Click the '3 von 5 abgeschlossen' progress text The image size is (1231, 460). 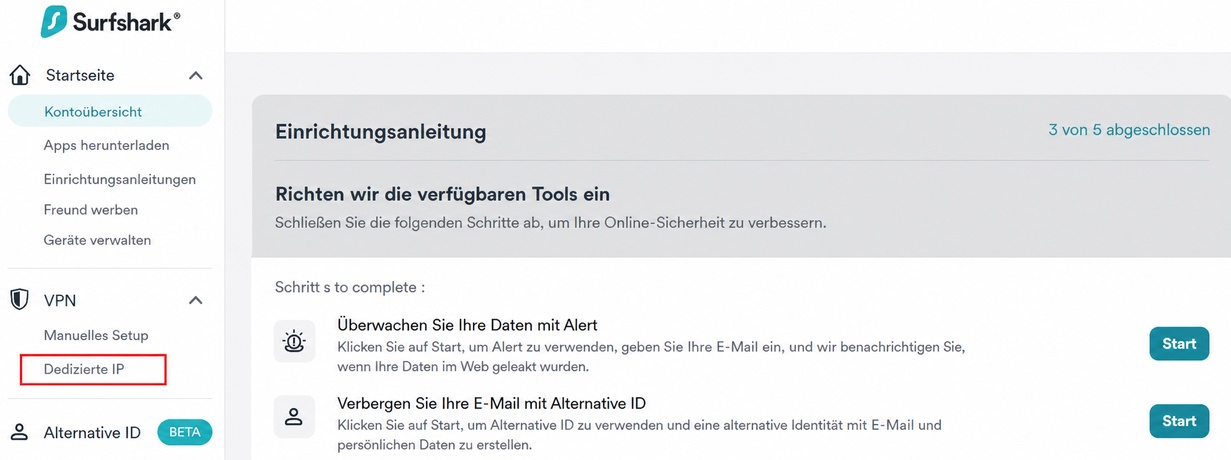[1129, 130]
